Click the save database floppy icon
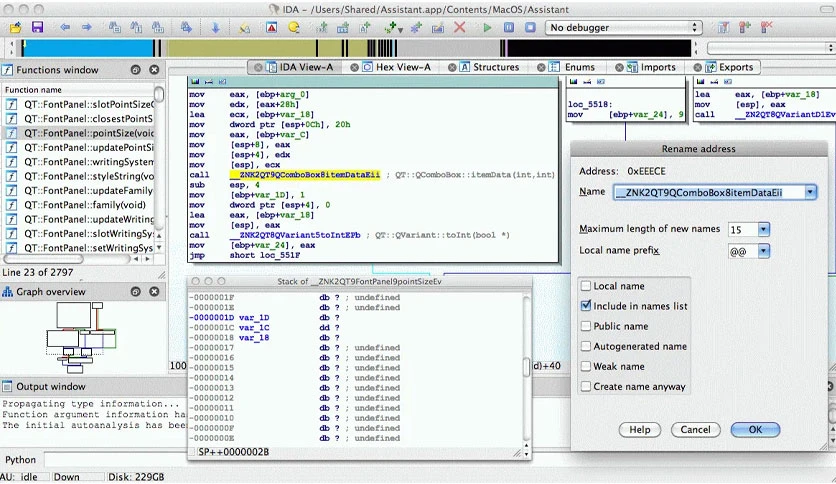The image size is (836, 484). point(37,27)
